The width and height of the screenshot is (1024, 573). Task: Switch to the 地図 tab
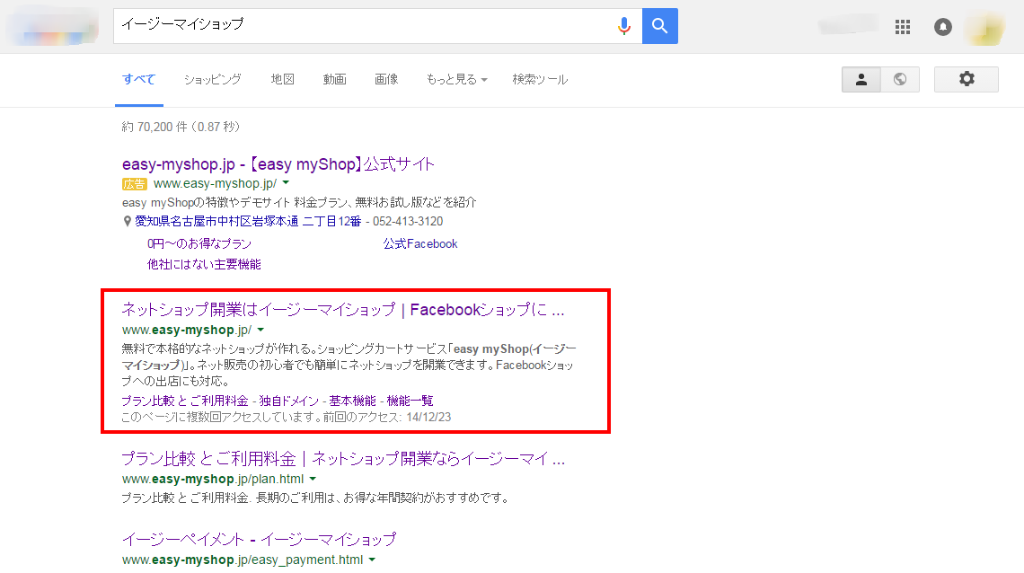click(x=282, y=79)
